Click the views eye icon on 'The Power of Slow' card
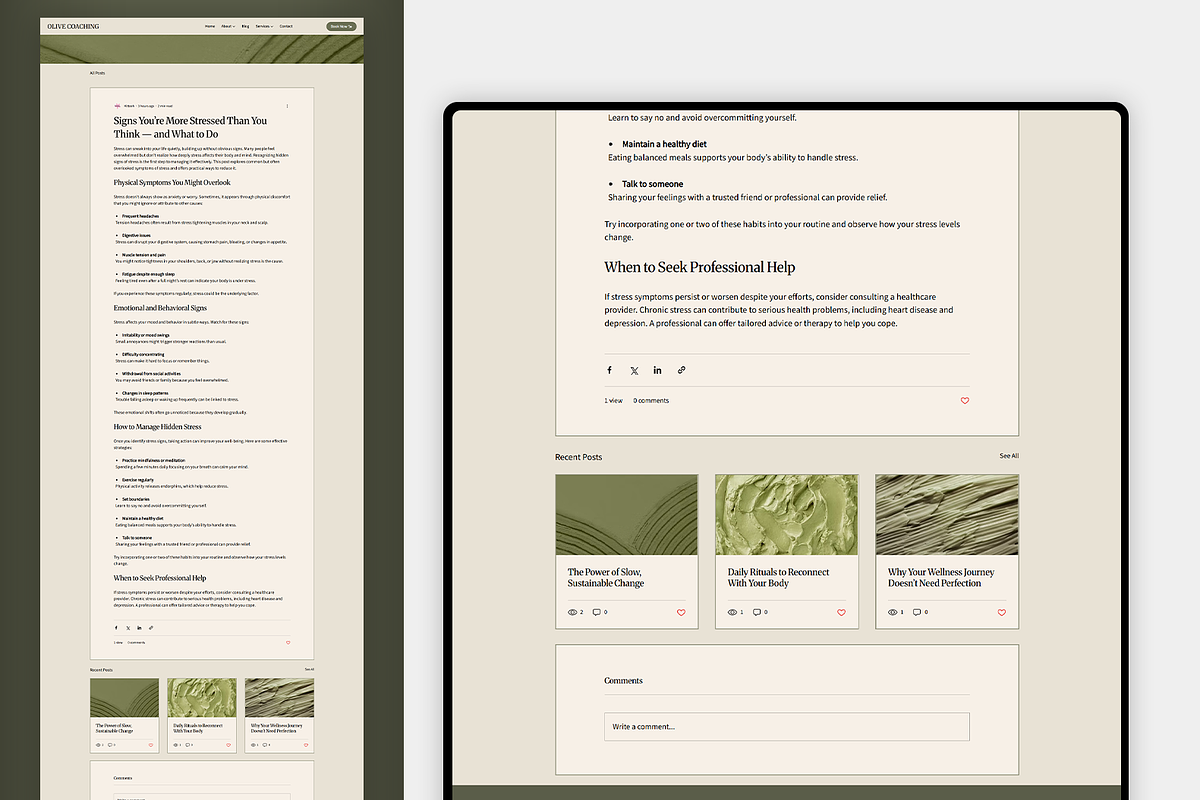Viewport: 1200px width, 800px height. click(x=573, y=612)
